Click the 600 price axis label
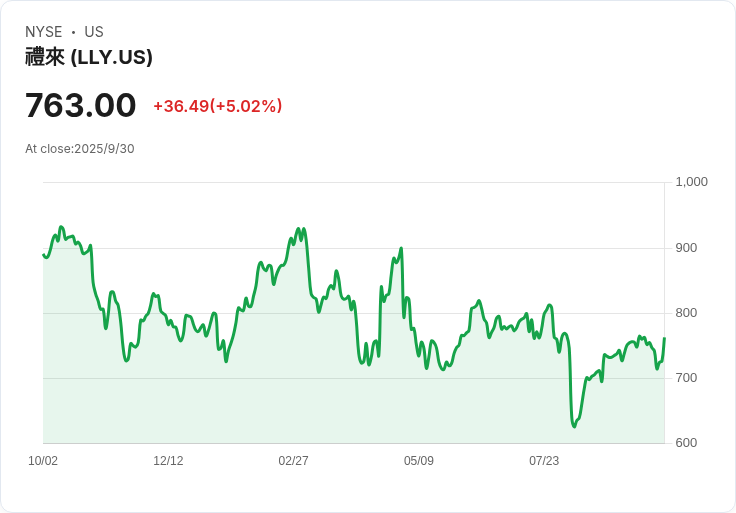736x513 pixels. [x=686, y=443]
